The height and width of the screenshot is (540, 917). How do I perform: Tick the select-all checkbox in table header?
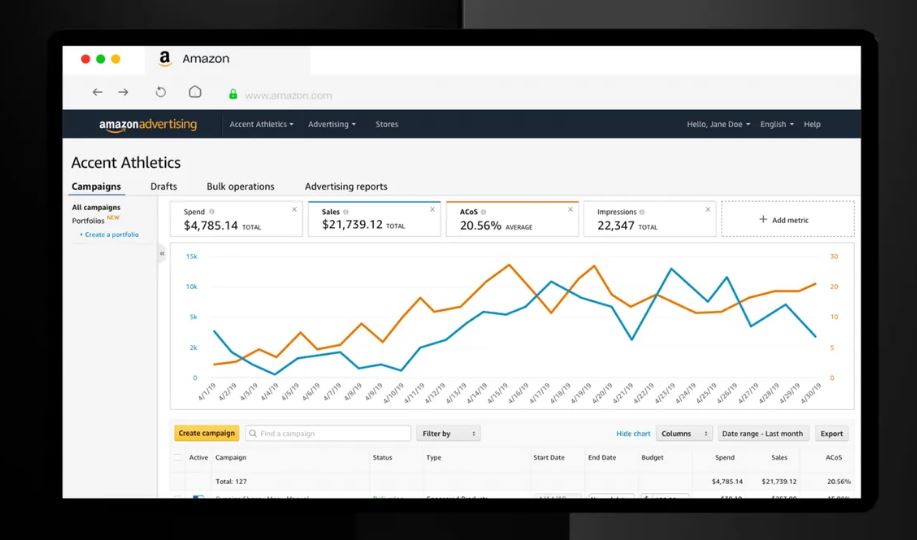pyautogui.click(x=178, y=458)
